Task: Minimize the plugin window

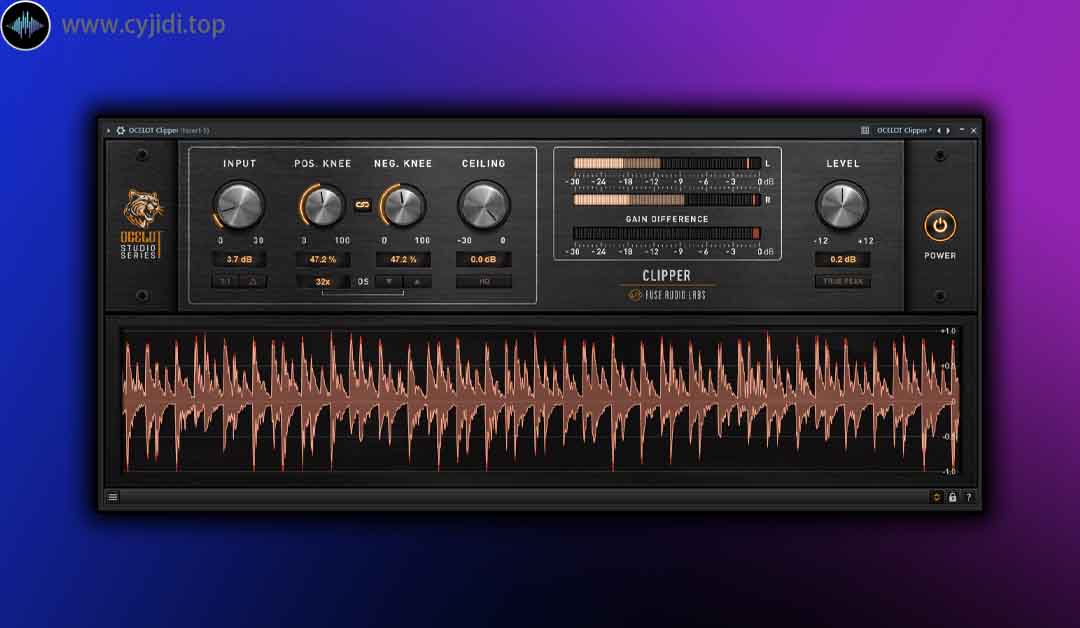Action: tap(962, 130)
